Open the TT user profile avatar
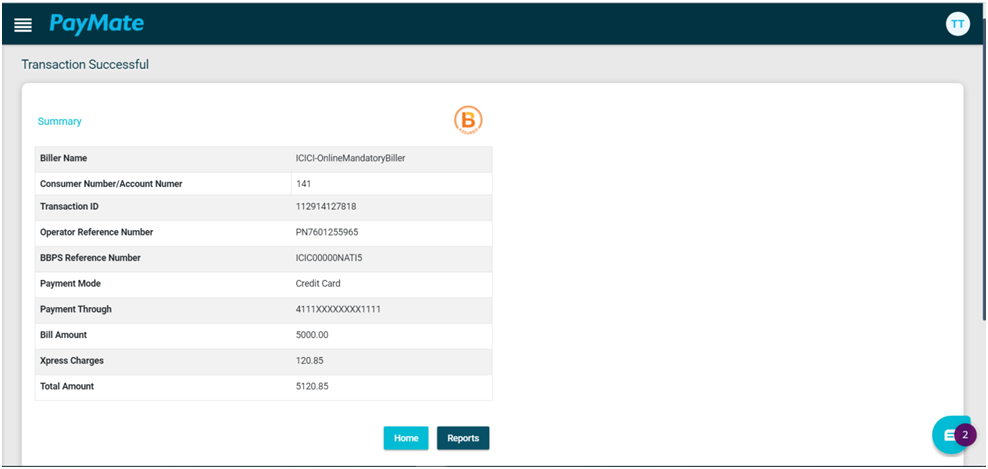The width and height of the screenshot is (988, 469). pyautogui.click(x=957, y=24)
